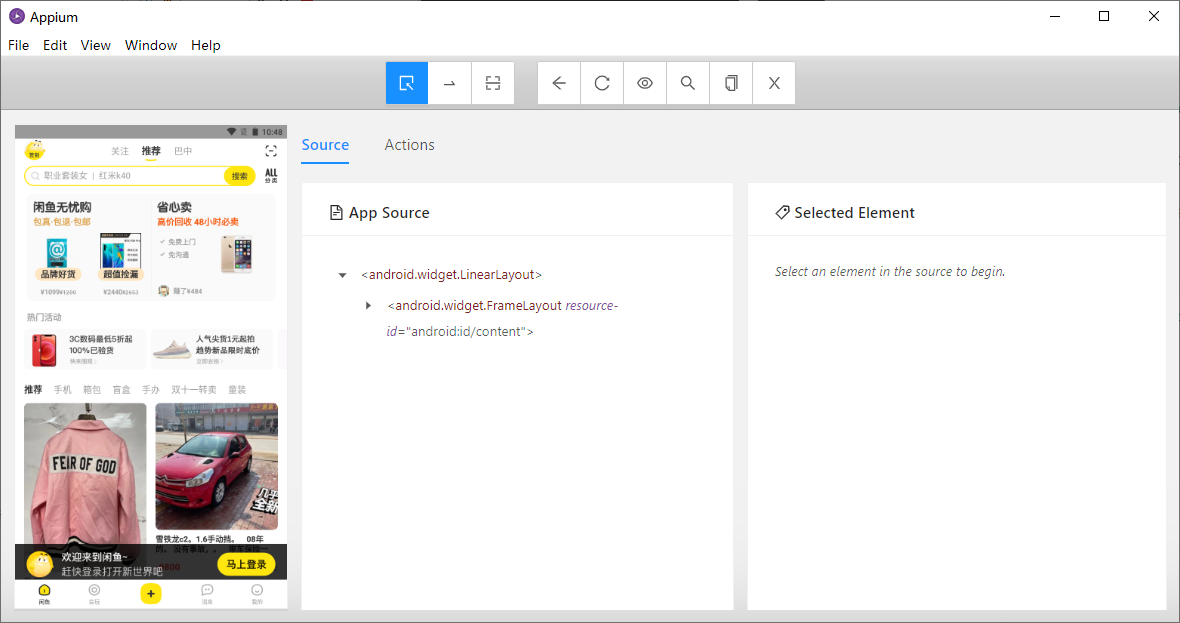The height and width of the screenshot is (623, 1180).
Task: Open the Source tab
Action: [x=325, y=145]
